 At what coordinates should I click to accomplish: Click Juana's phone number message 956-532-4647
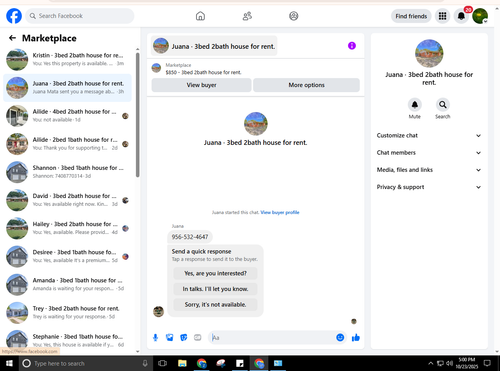tap(190, 237)
